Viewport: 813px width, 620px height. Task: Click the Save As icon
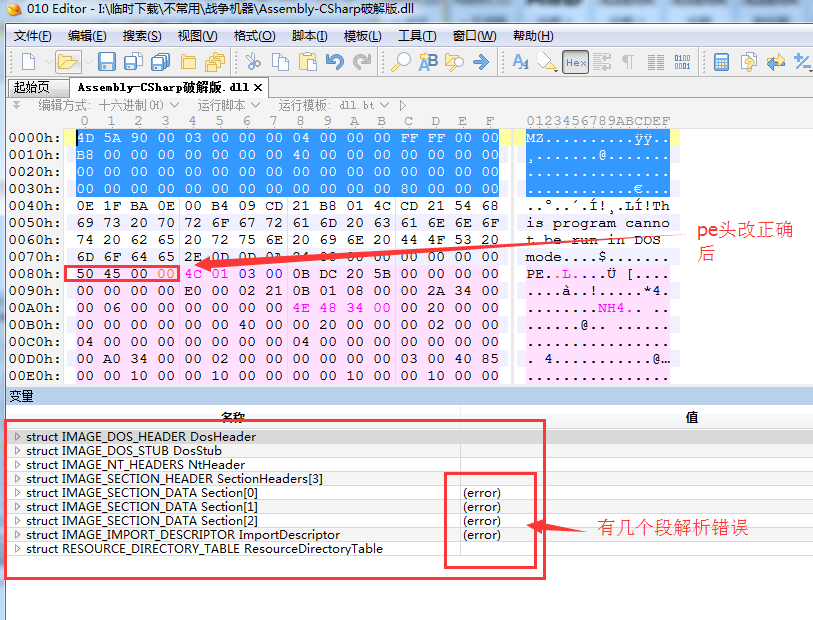point(133,62)
